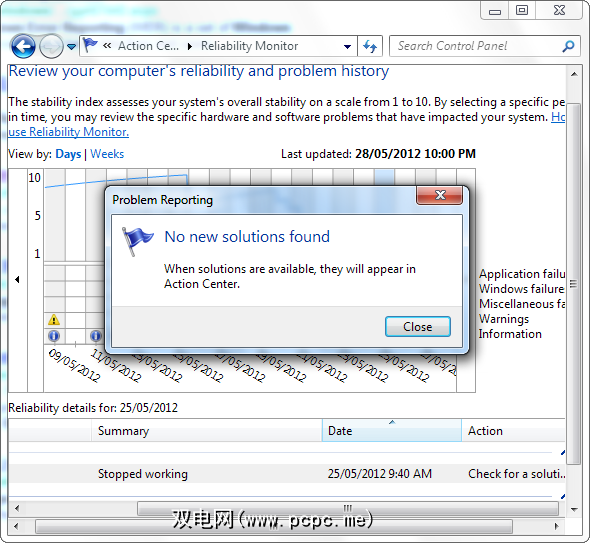This screenshot has height=543, width=590.
Task: Sort by the Date column header
Action: click(x=392, y=430)
